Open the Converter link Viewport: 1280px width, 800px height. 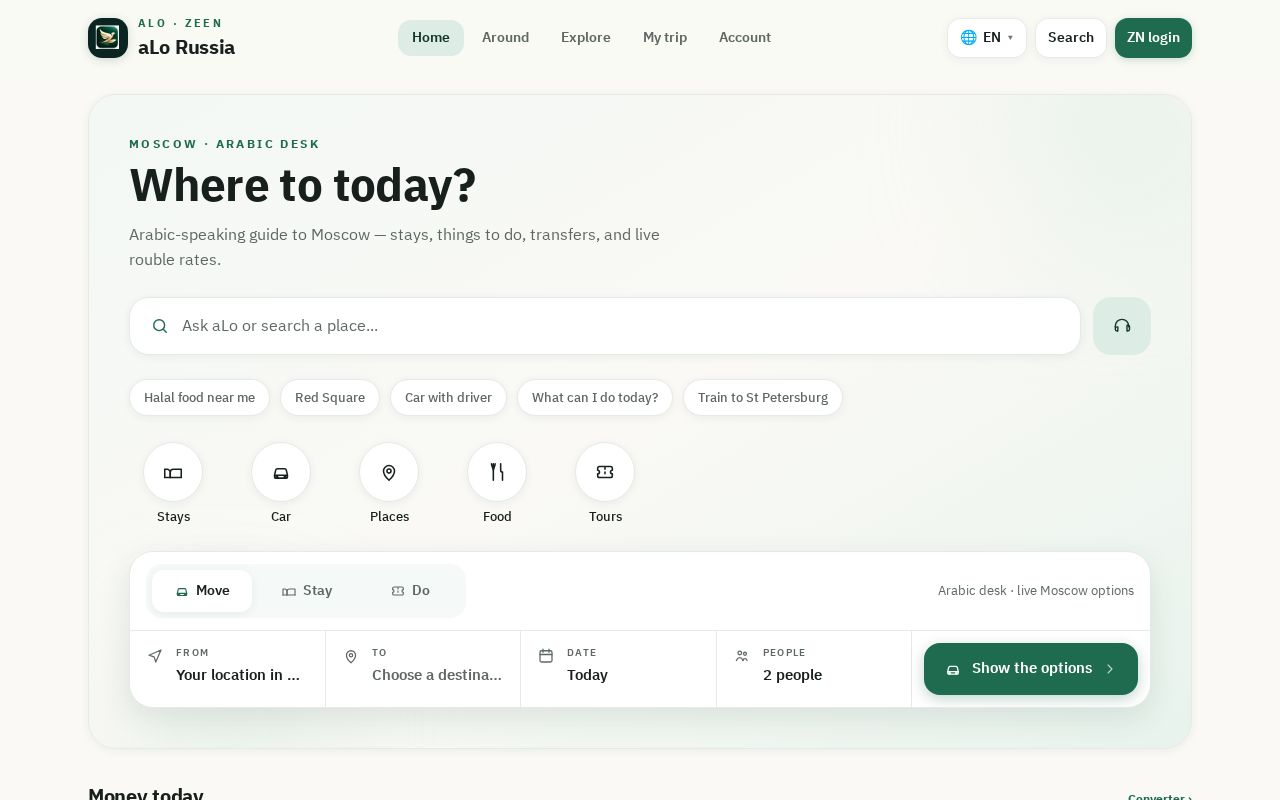[x=1160, y=797]
